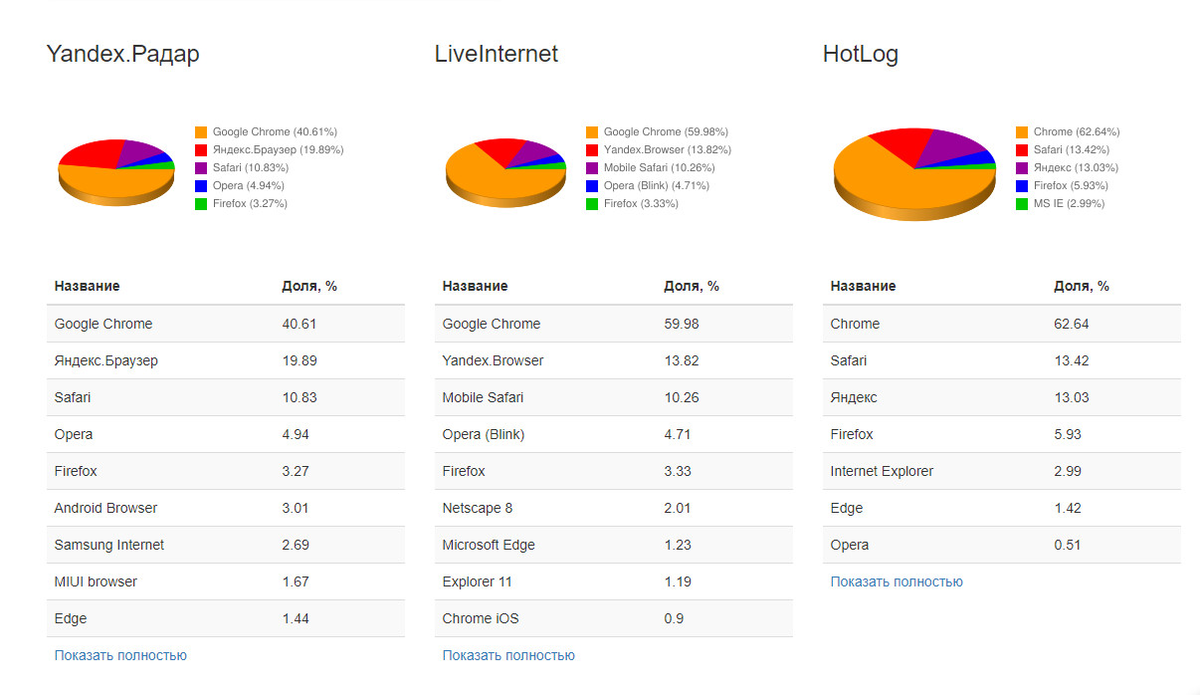The image size is (1200, 695).
Task: Click 'Google Chrome (40.61%)' legend label
Action: click(275, 132)
